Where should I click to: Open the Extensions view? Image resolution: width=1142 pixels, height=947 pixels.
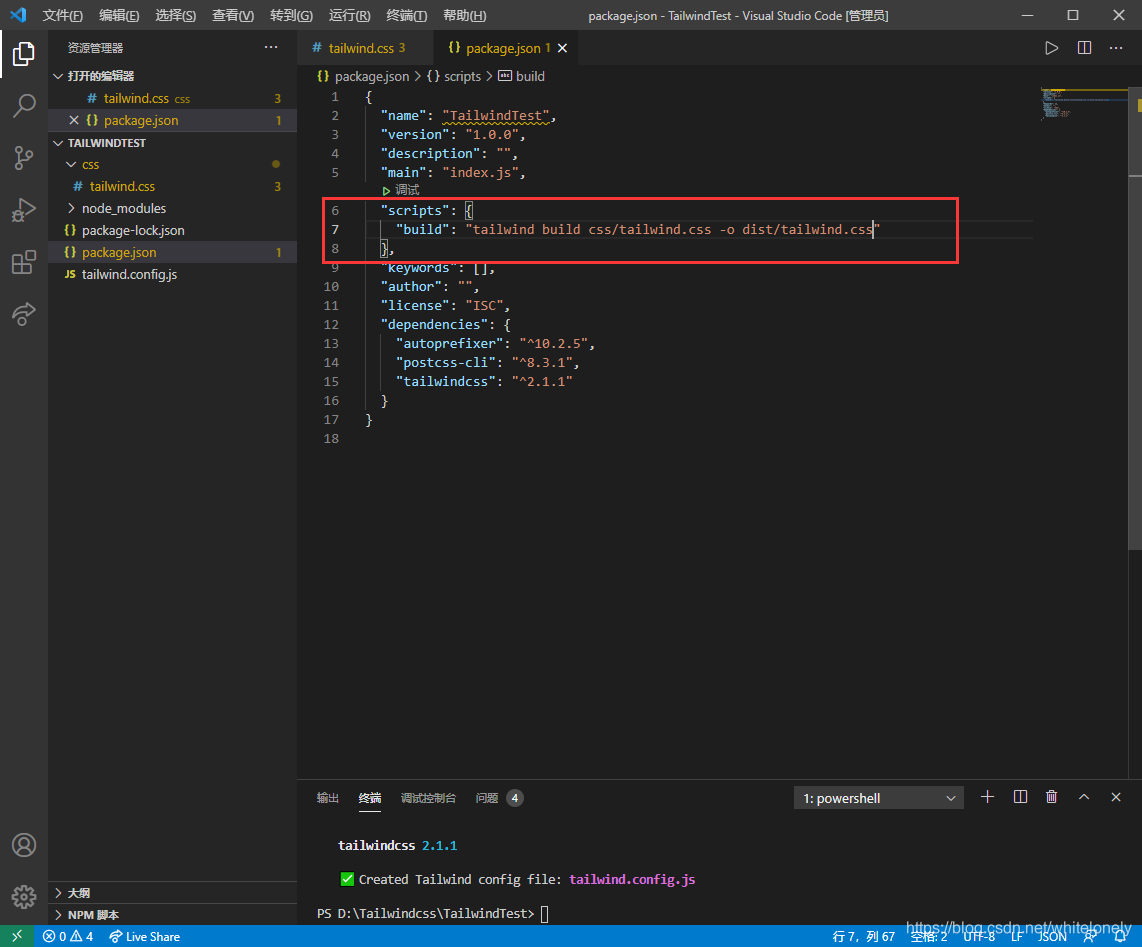[24, 262]
